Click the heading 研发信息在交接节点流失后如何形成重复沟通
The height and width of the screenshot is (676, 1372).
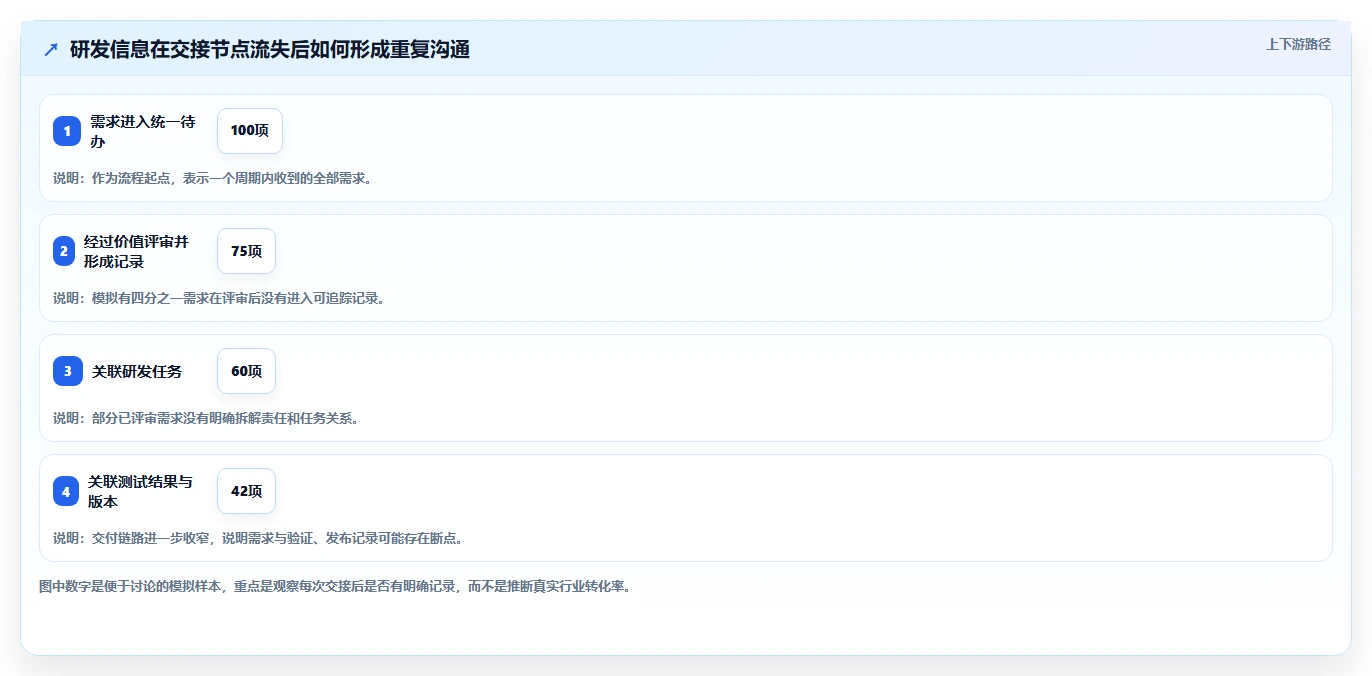click(x=270, y=49)
